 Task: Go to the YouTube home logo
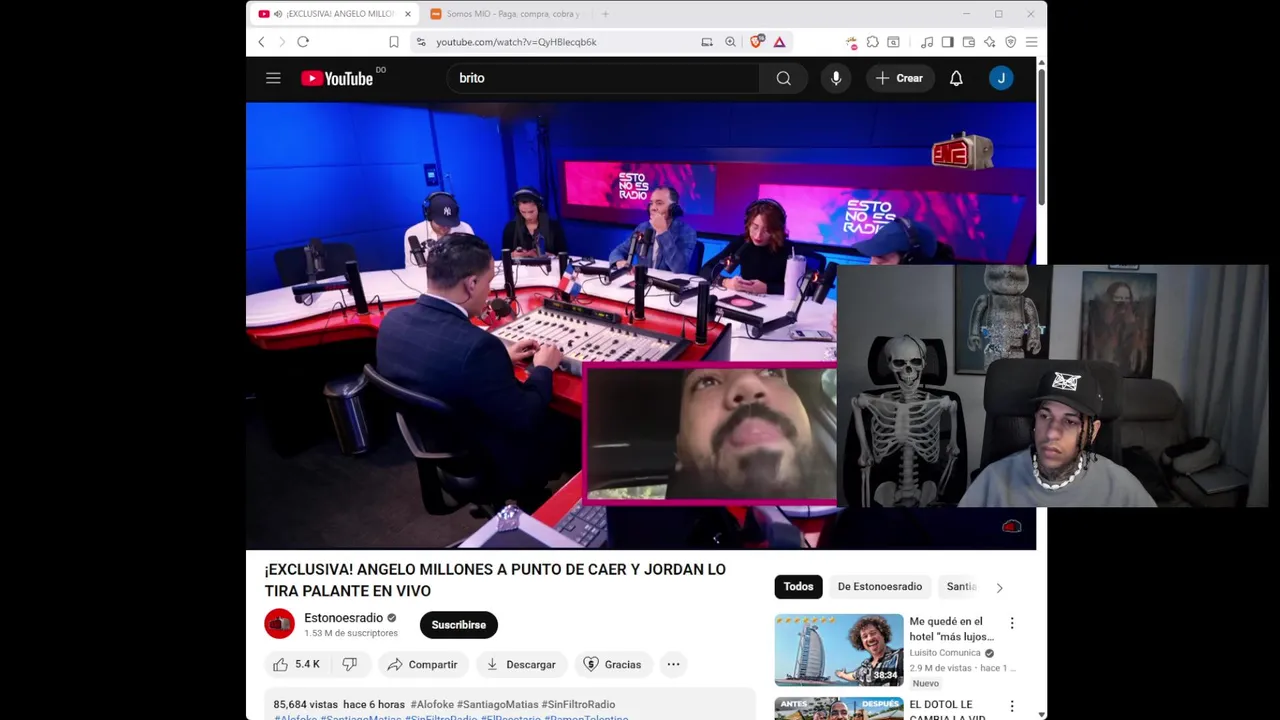(337, 78)
